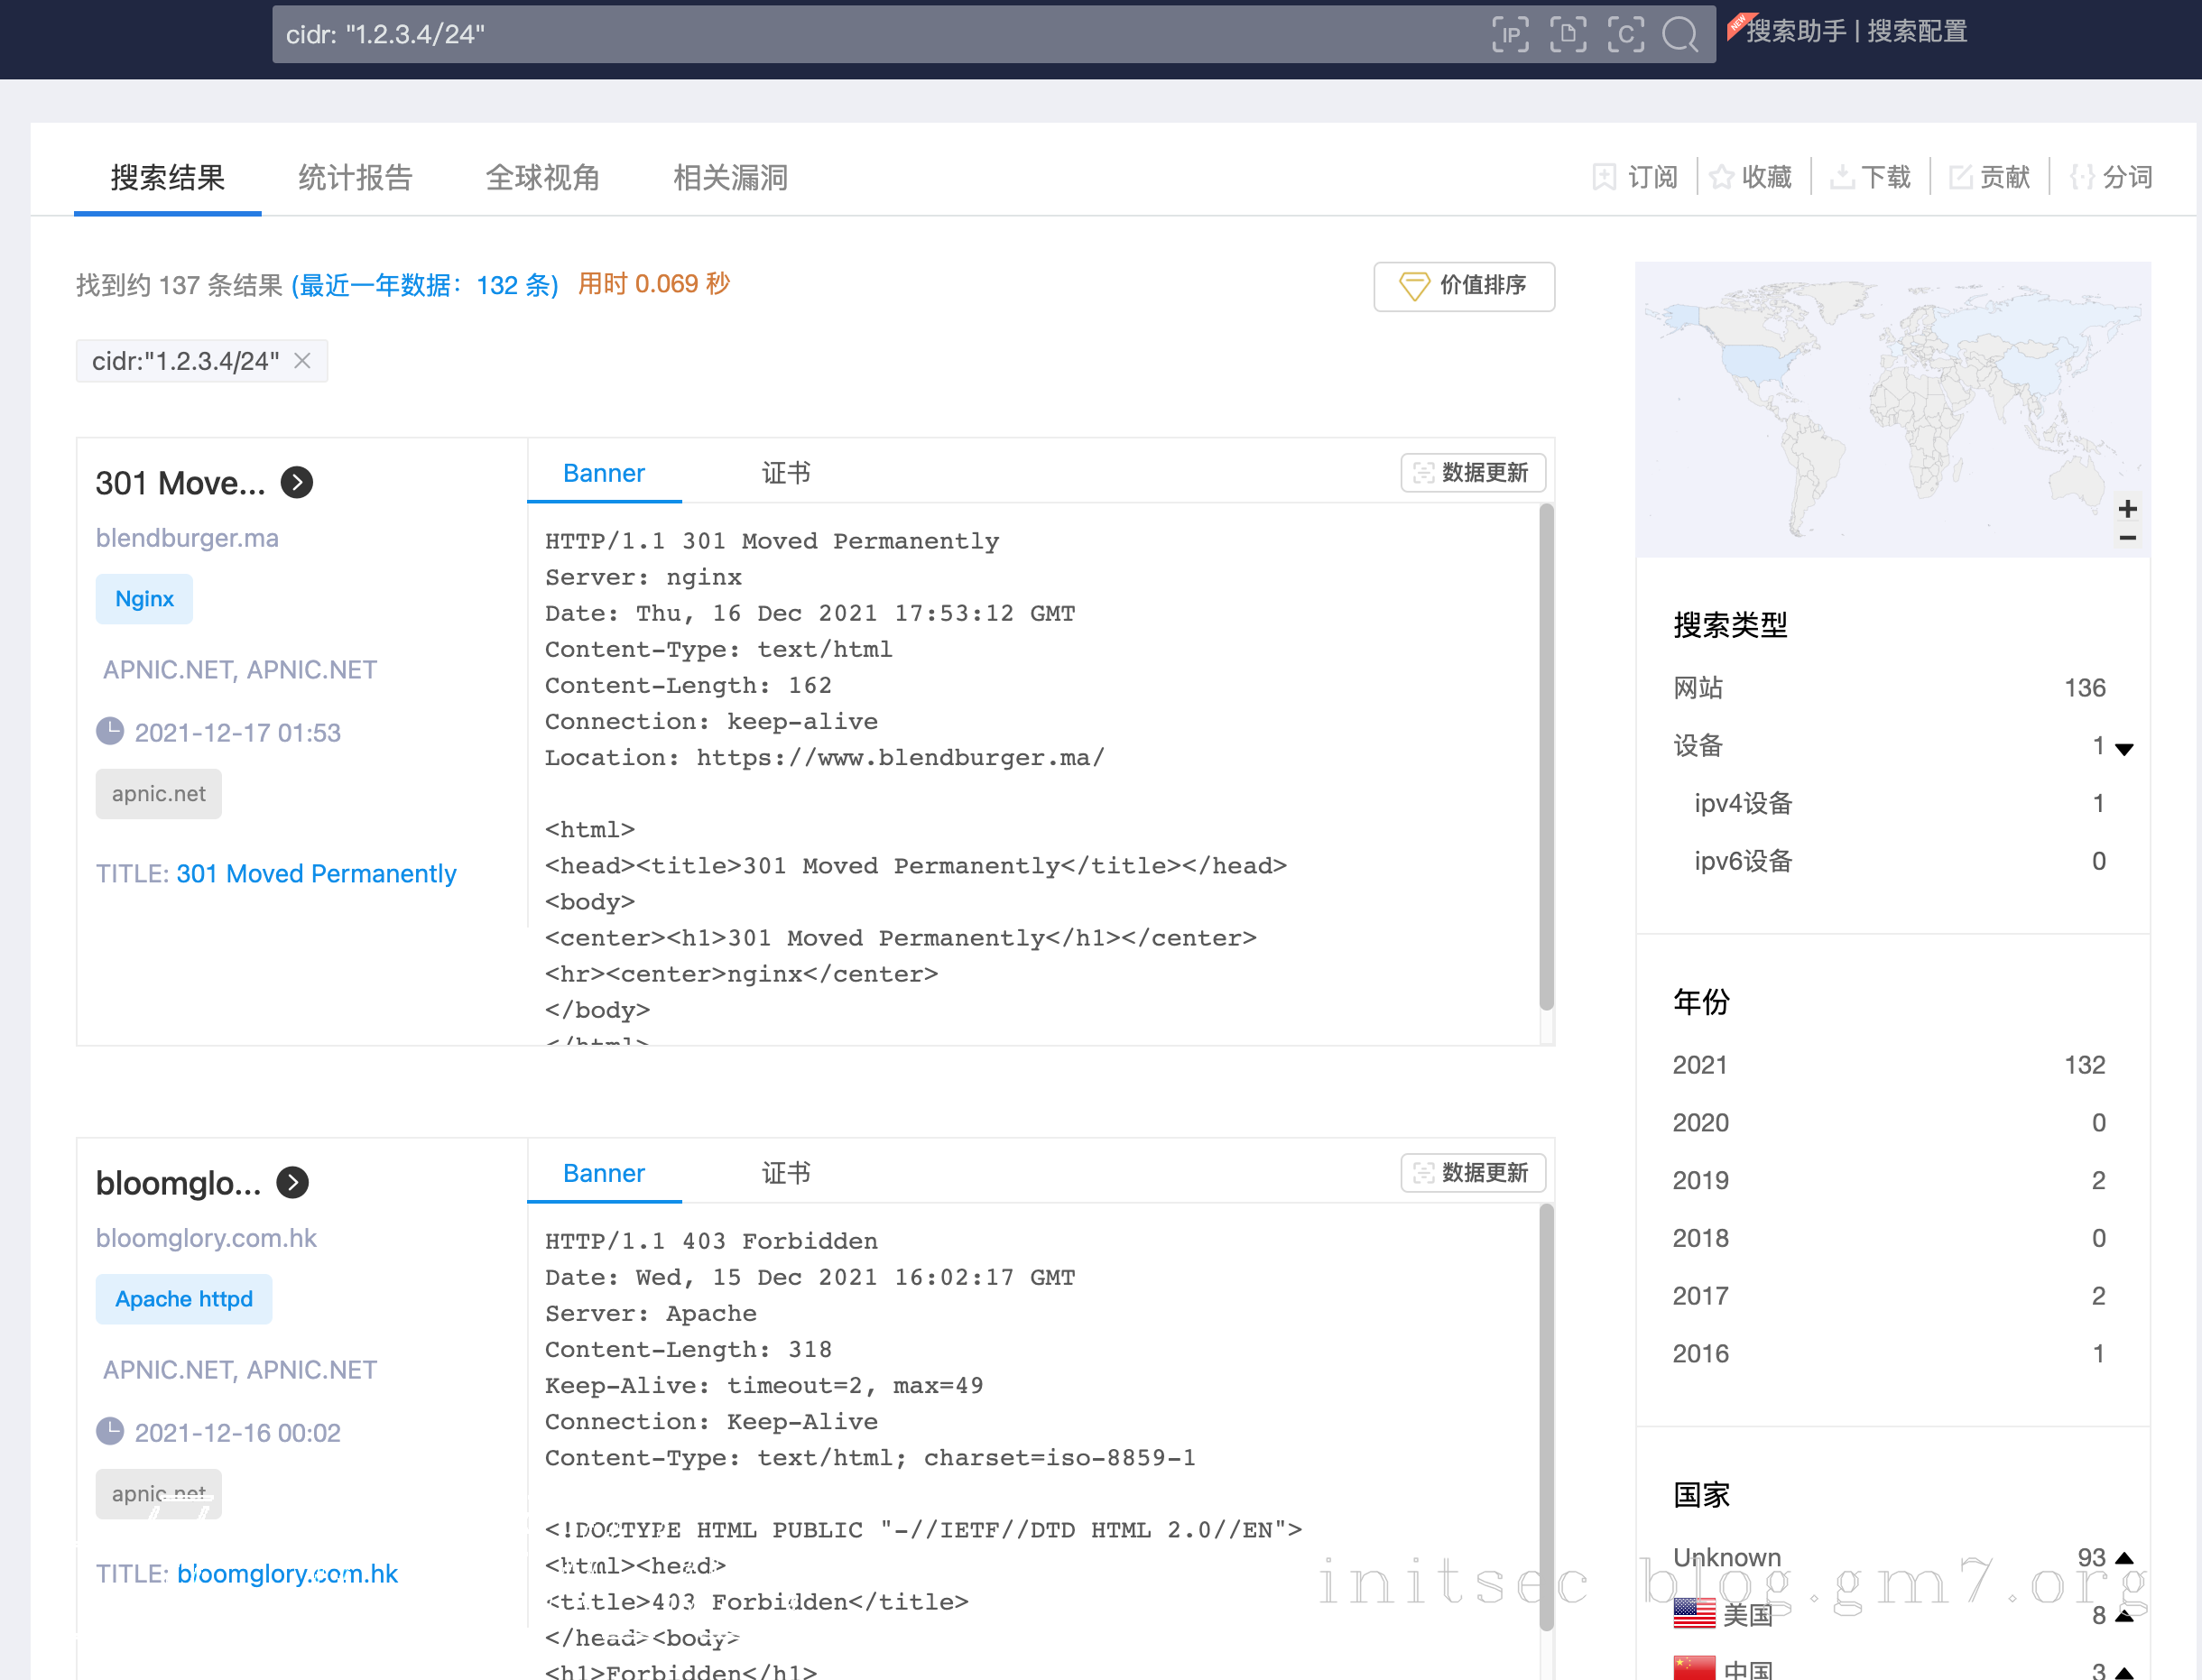The image size is (2202, 1680).
Task: Click the 价值排序 sort button
Action: 1463,286
